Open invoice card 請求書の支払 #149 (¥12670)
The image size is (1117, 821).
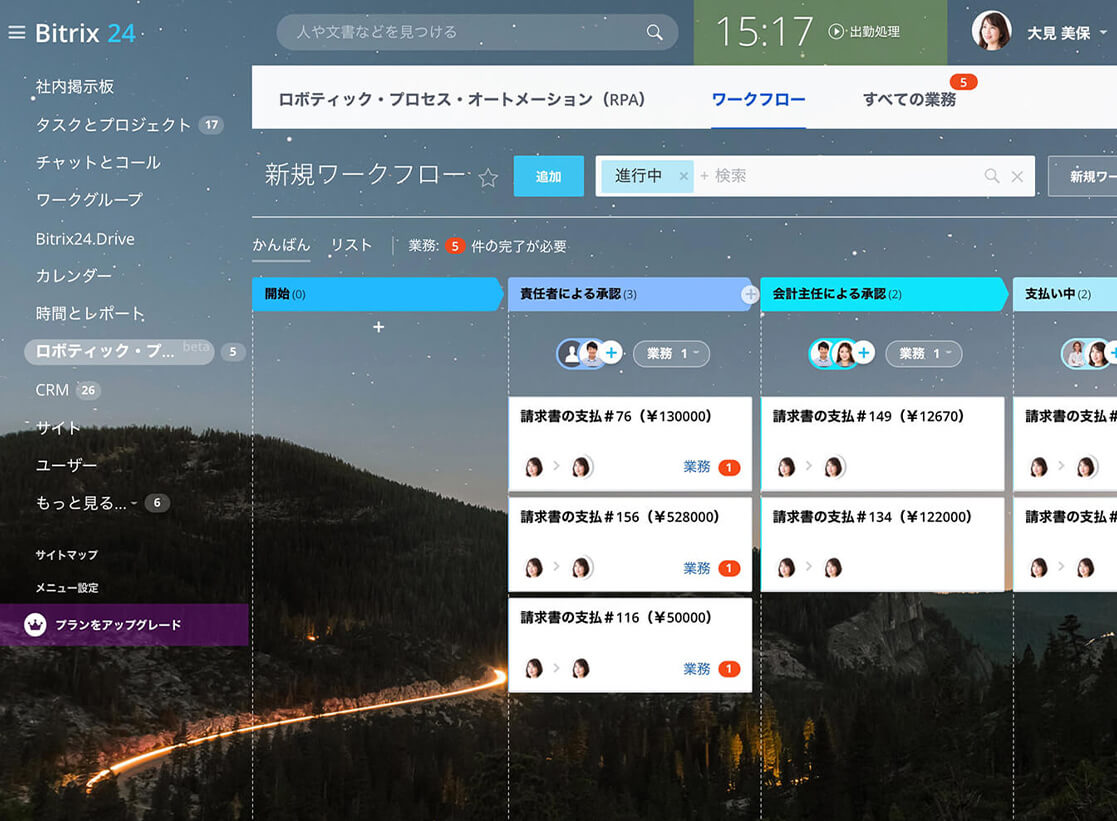pos(882,443)
